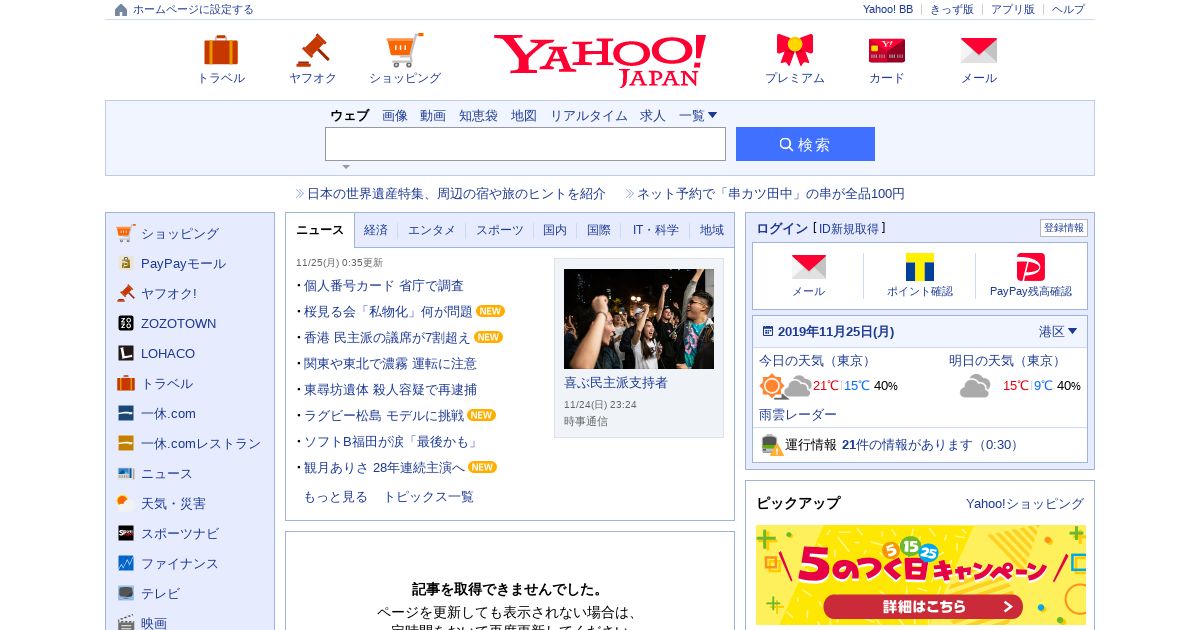Expand the 一覧 search category dropdown
The image size is (1200, 630).
(698, 115)
